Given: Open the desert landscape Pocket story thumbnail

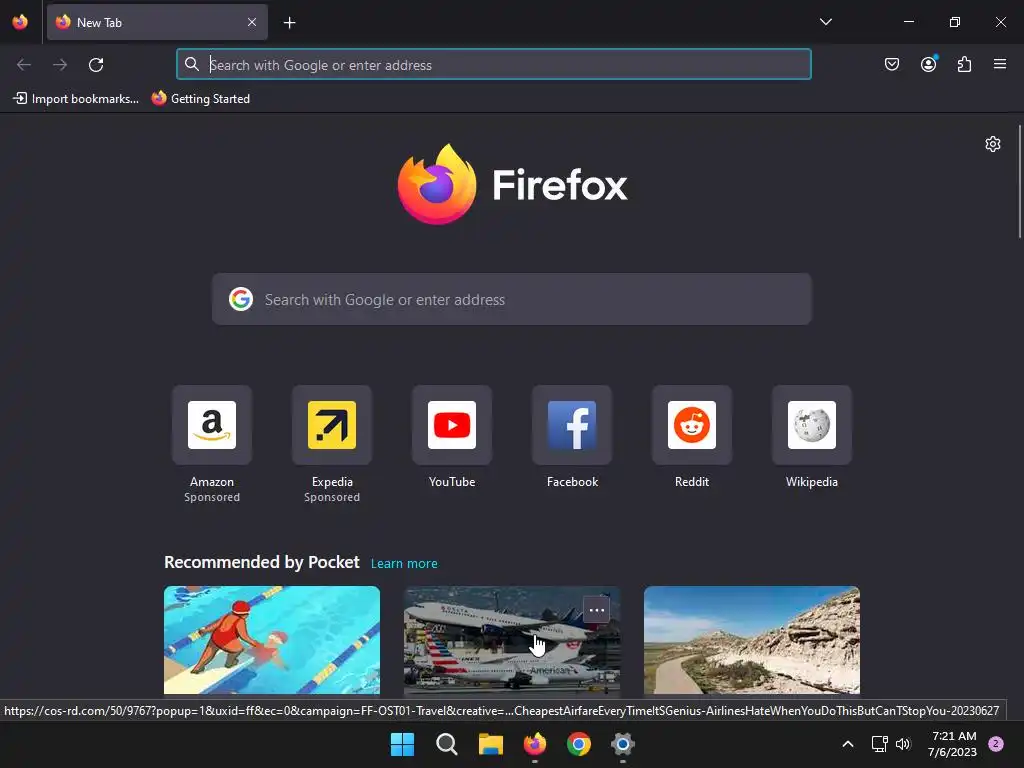Looking at the screenshot, I should [752, 640].
